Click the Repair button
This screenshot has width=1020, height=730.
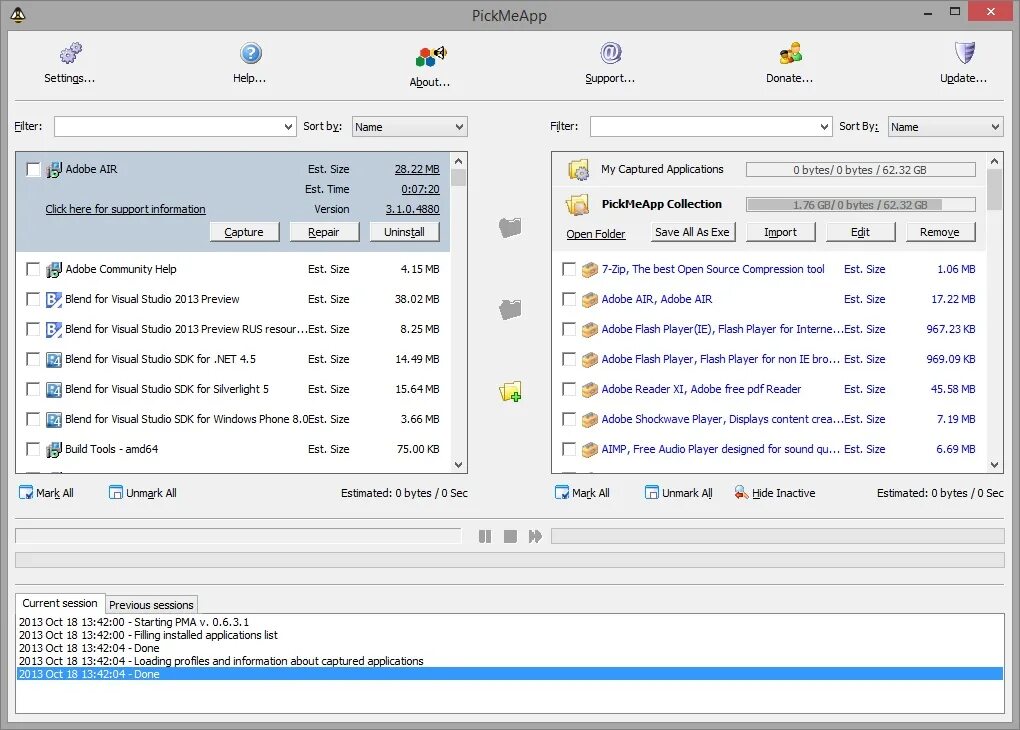click(324, 232)
